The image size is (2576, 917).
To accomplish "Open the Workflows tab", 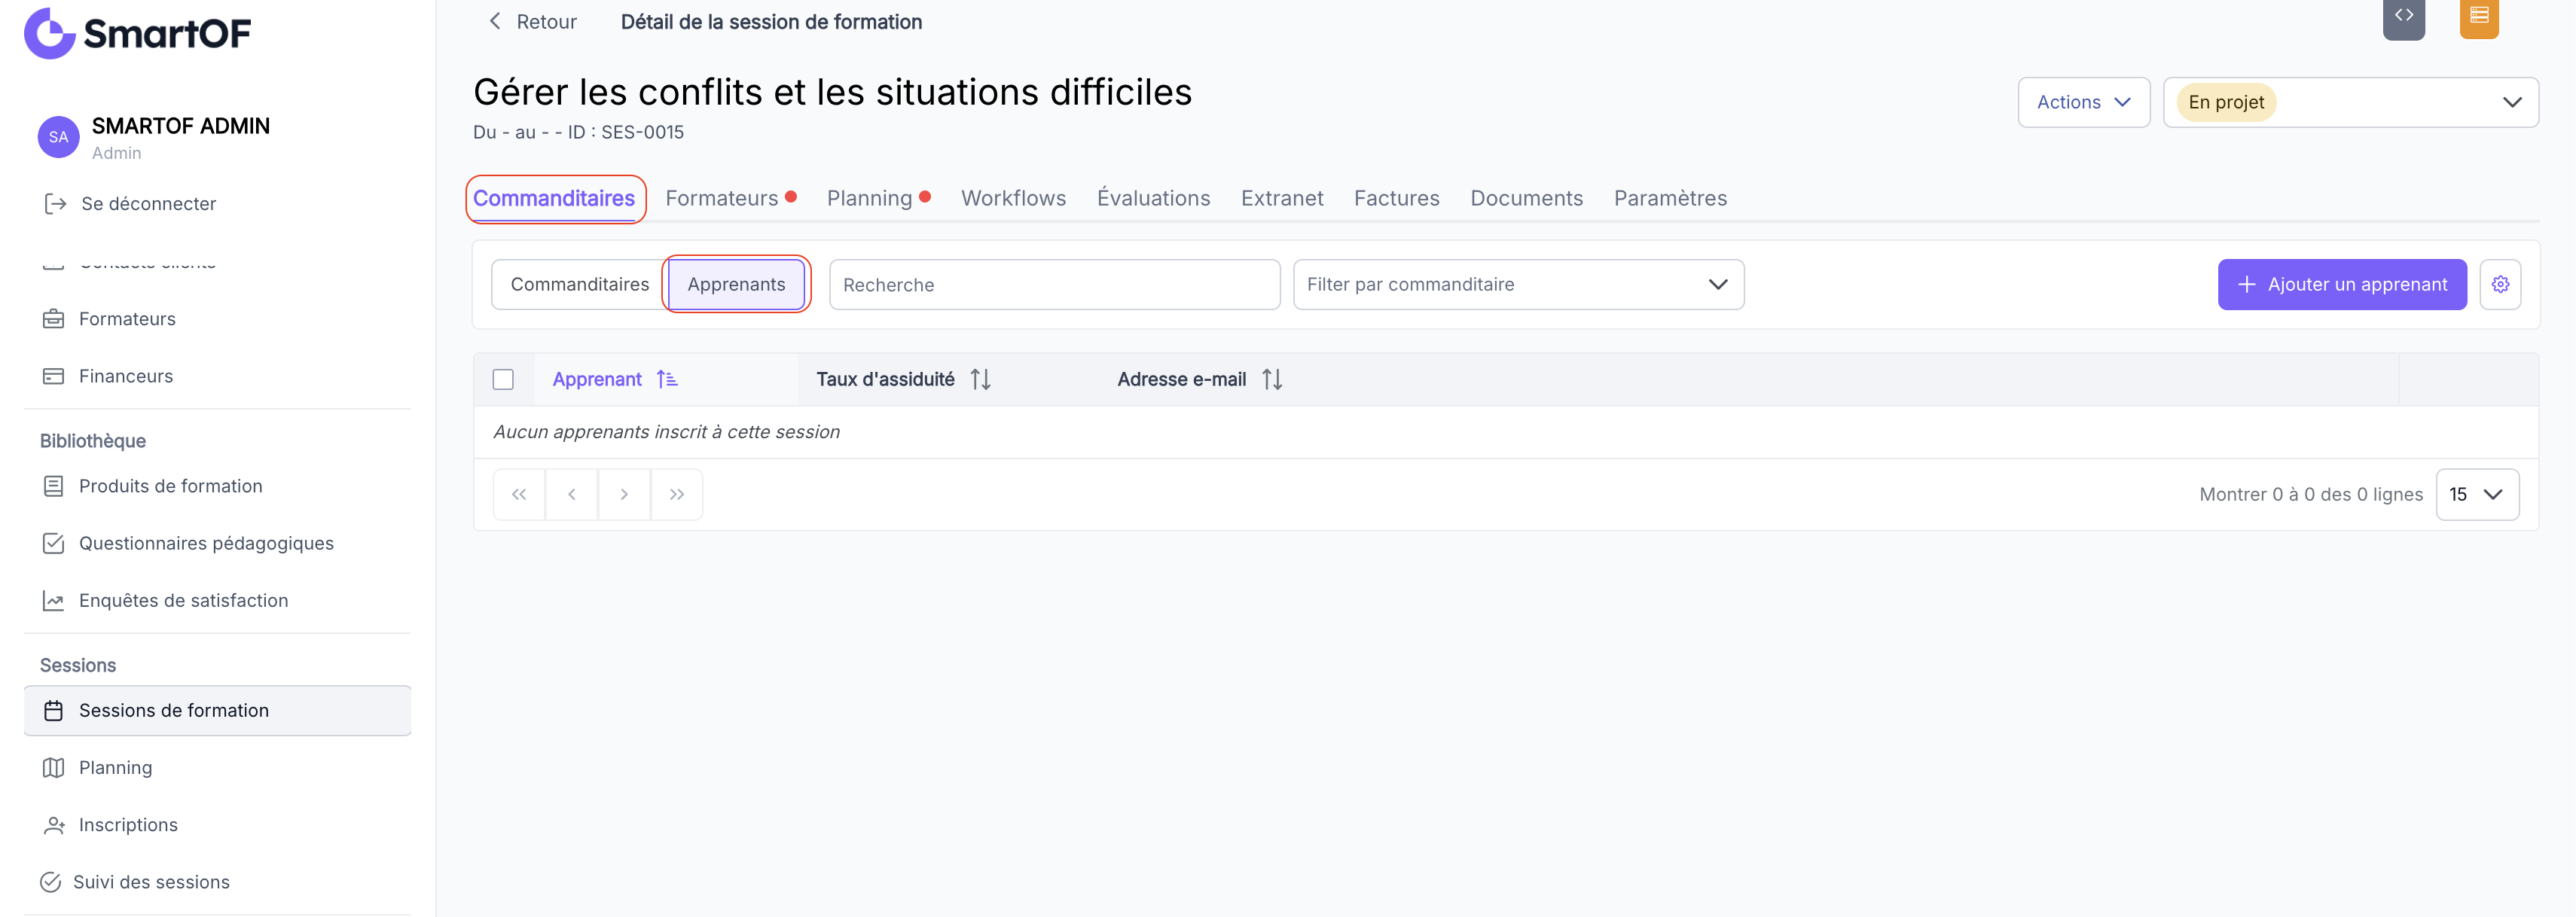I will point(1013,198).
